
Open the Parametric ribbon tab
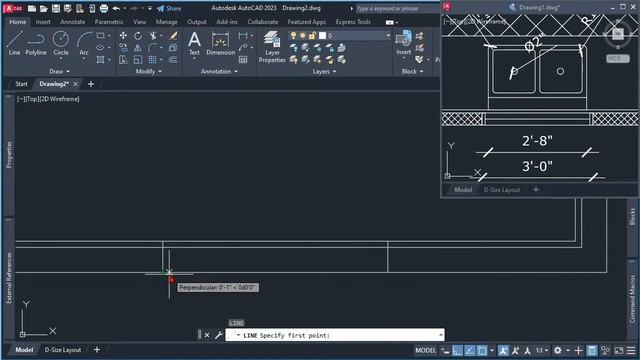click(109, 22)
